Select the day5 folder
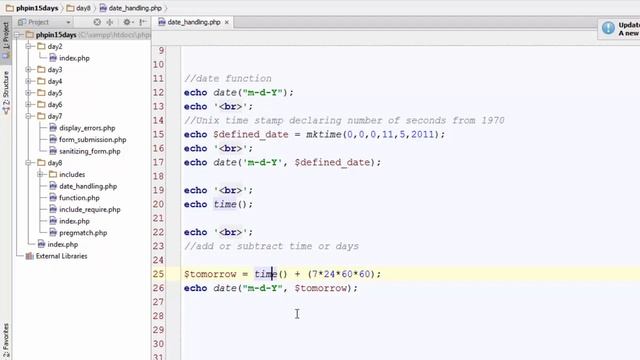640x360 pixels. pos(55,93)
